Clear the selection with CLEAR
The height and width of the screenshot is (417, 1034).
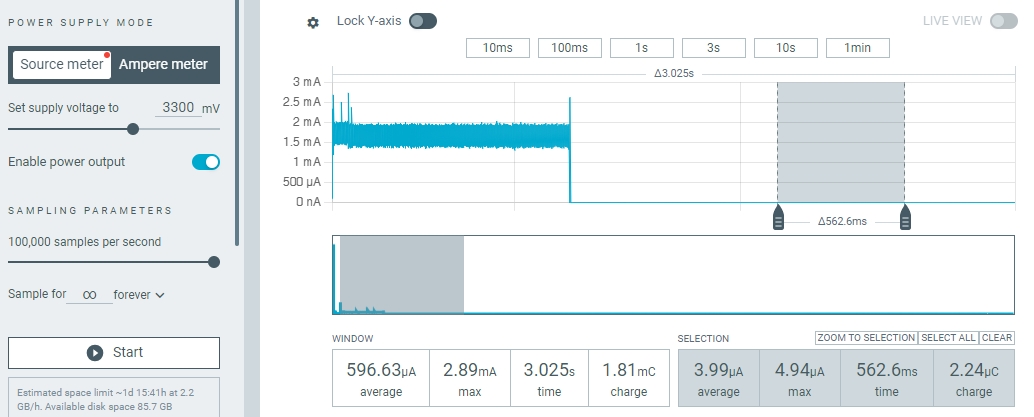click(x=997, y=338)
